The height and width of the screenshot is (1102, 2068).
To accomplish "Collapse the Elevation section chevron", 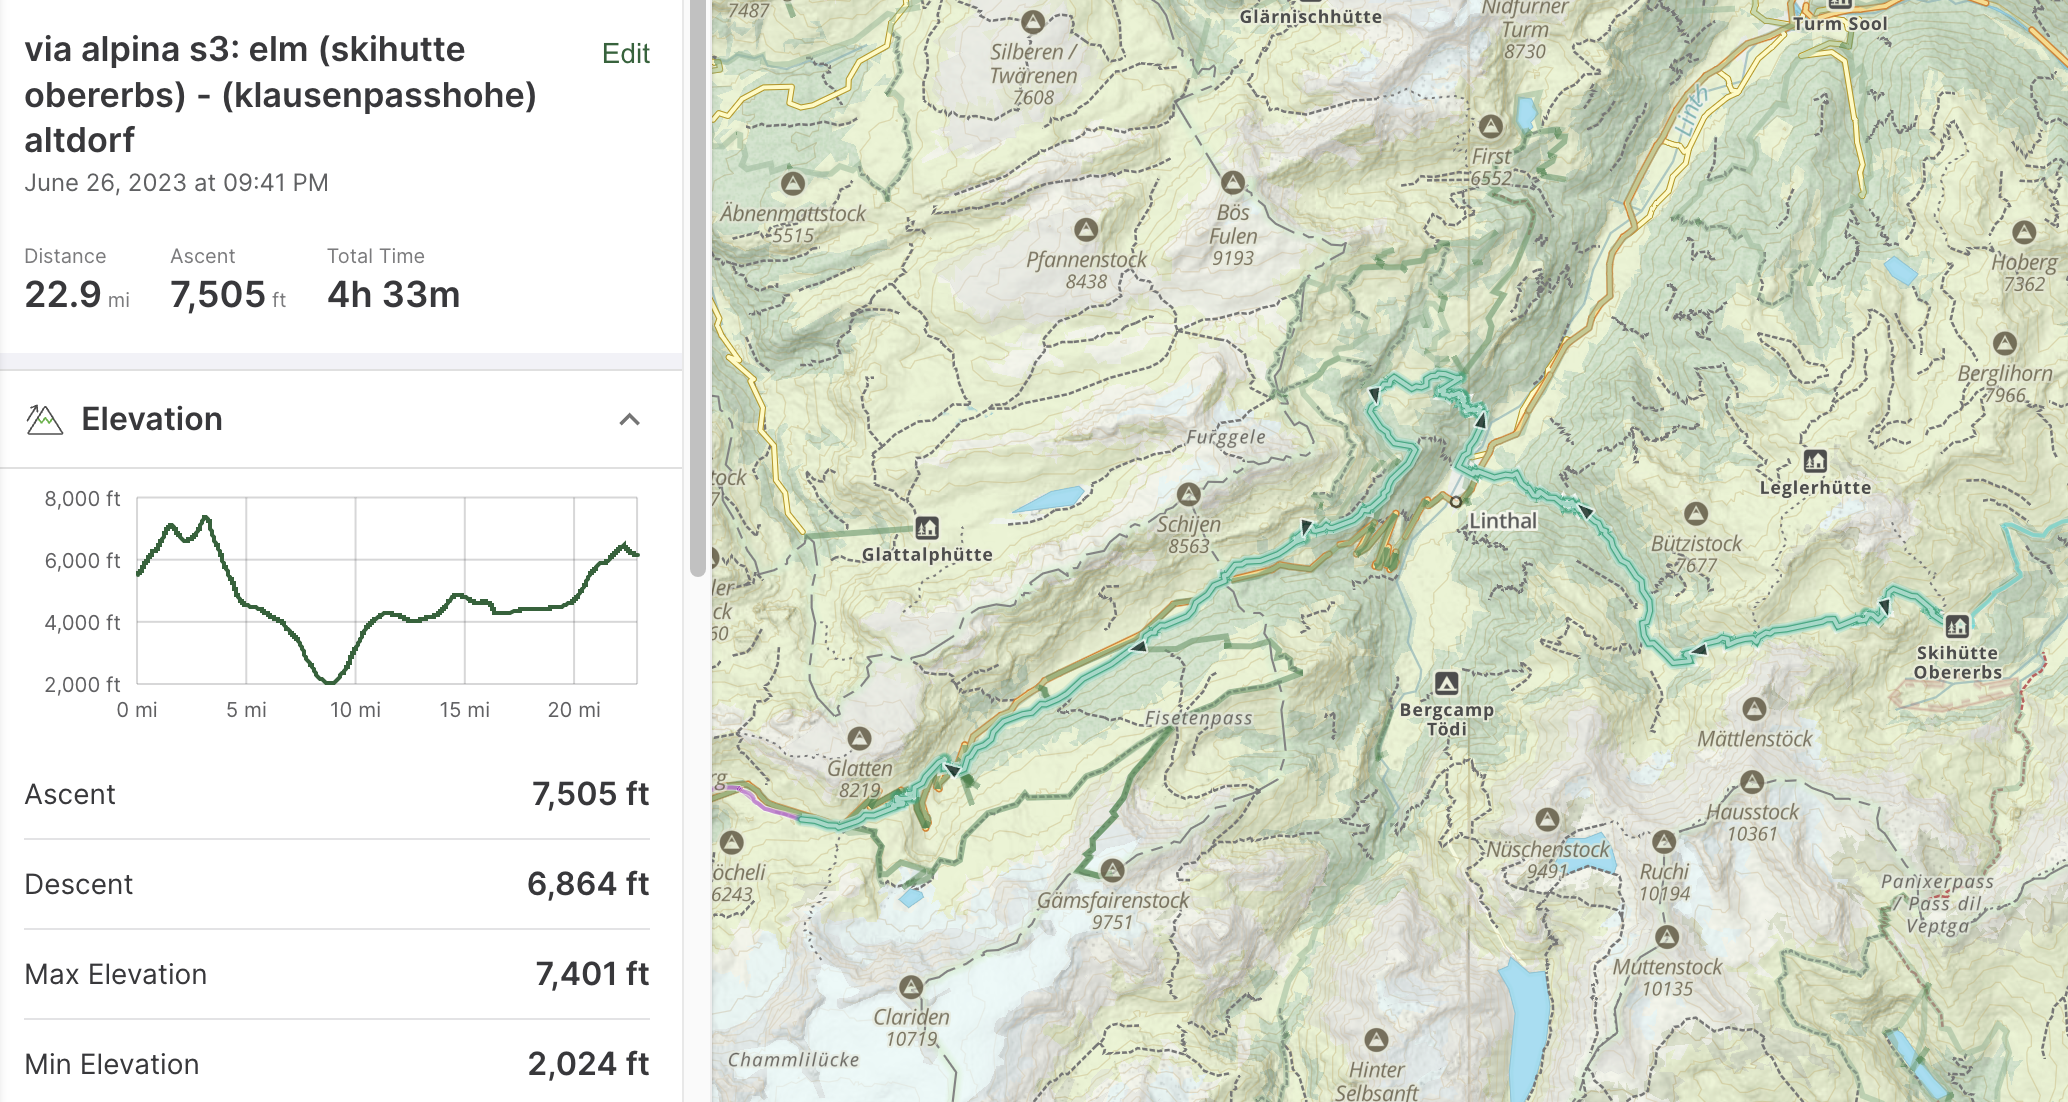I will (629, 419).
